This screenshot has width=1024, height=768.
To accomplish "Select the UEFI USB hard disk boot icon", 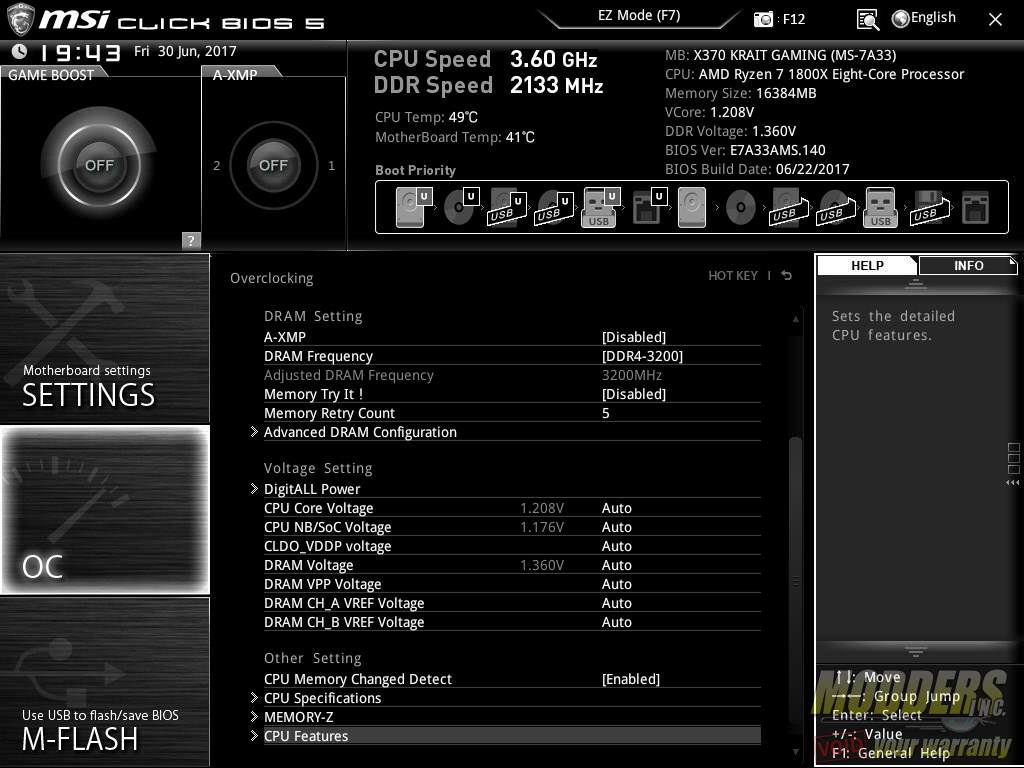I will pos(507,208).
